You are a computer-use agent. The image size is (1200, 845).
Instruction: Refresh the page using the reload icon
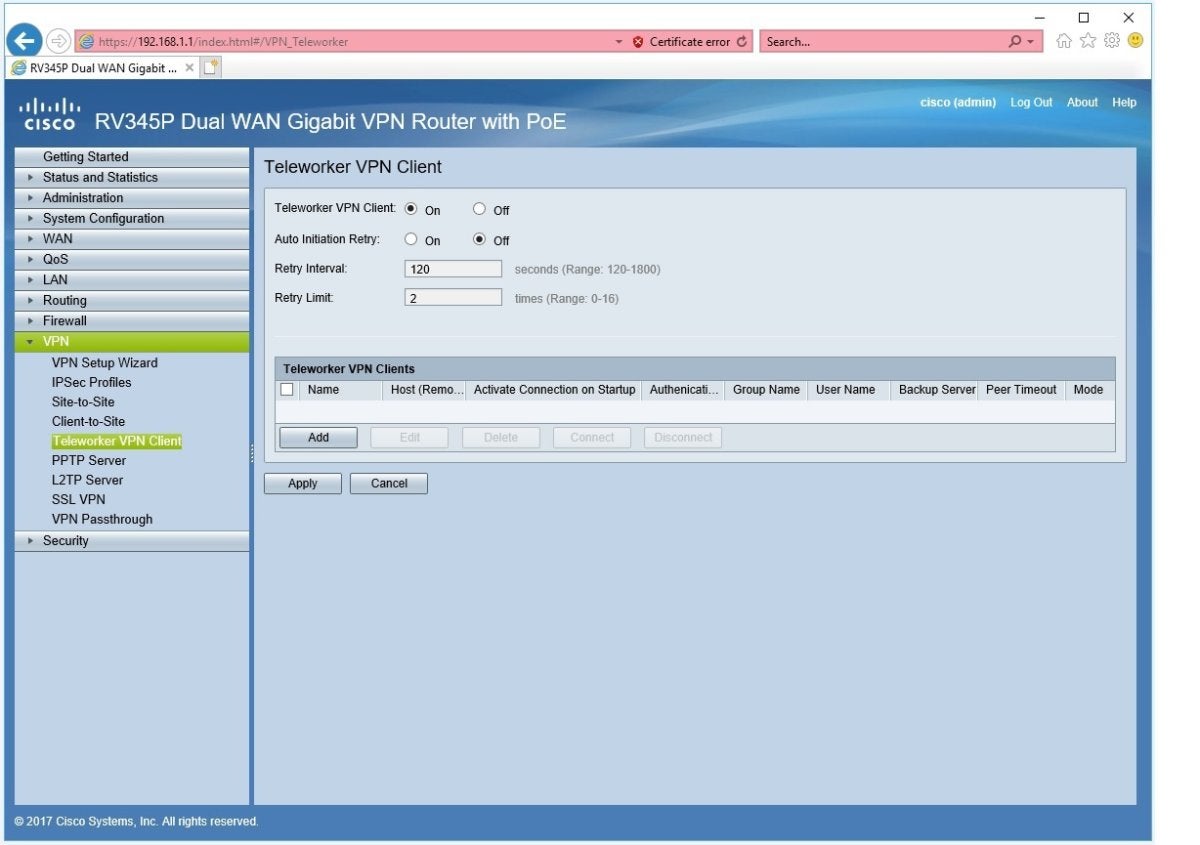pyautogui.click(x=742, y=42)
